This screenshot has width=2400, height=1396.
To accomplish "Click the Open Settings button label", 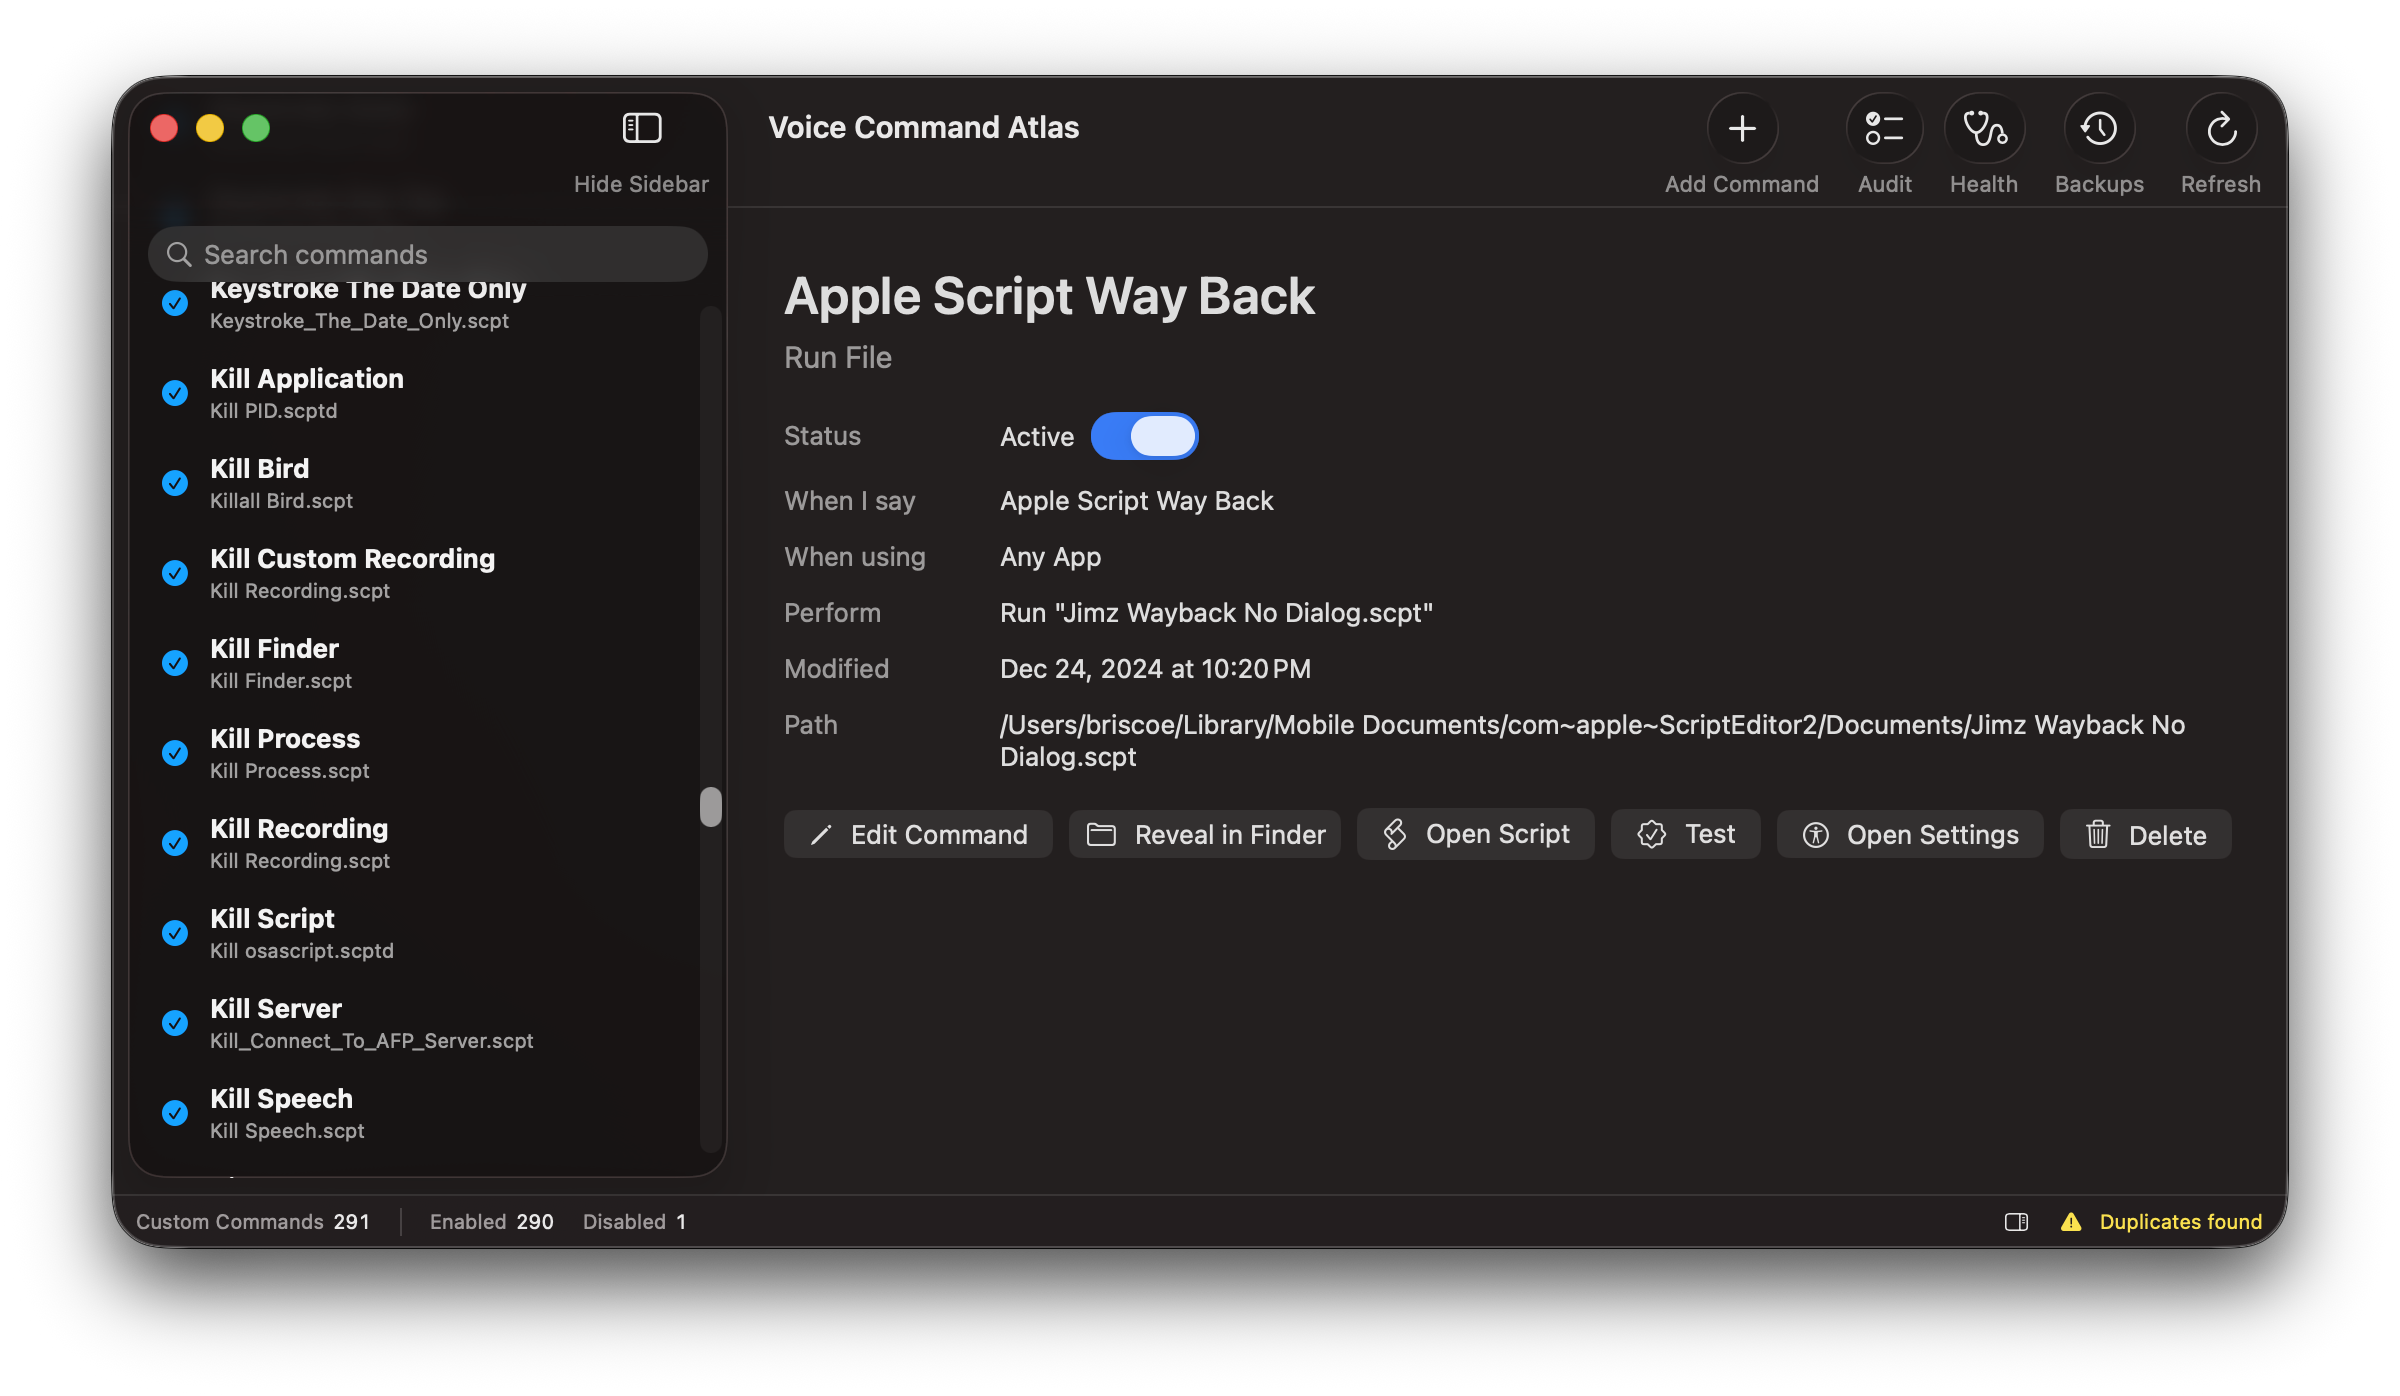I will (x=1932, y=835).
